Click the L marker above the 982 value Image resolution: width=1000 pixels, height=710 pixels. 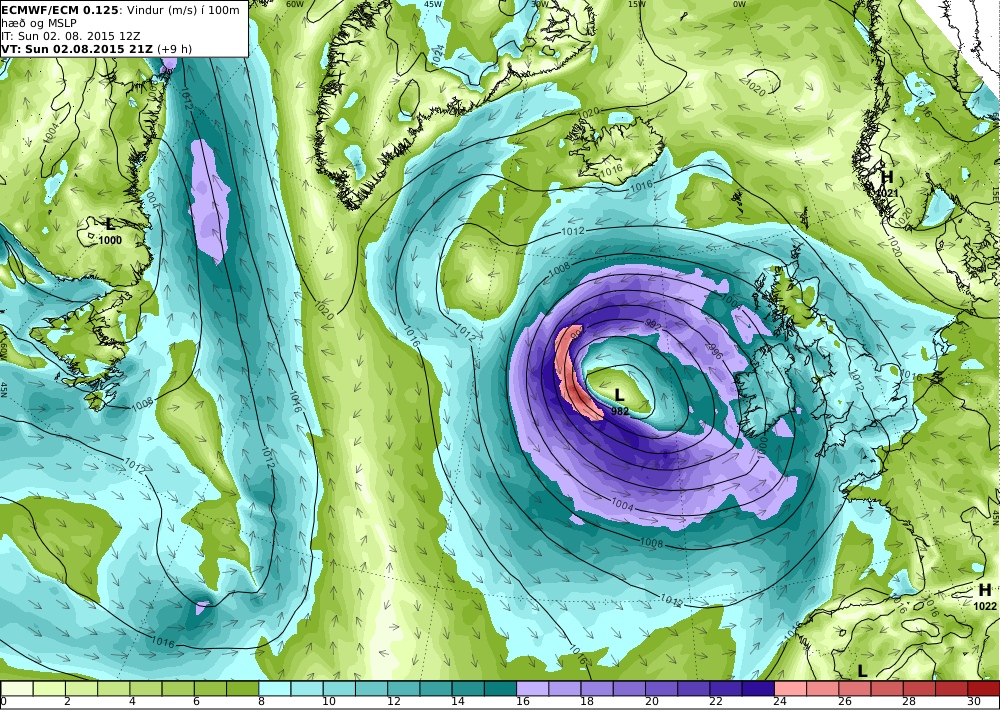[x=618, y=396]
